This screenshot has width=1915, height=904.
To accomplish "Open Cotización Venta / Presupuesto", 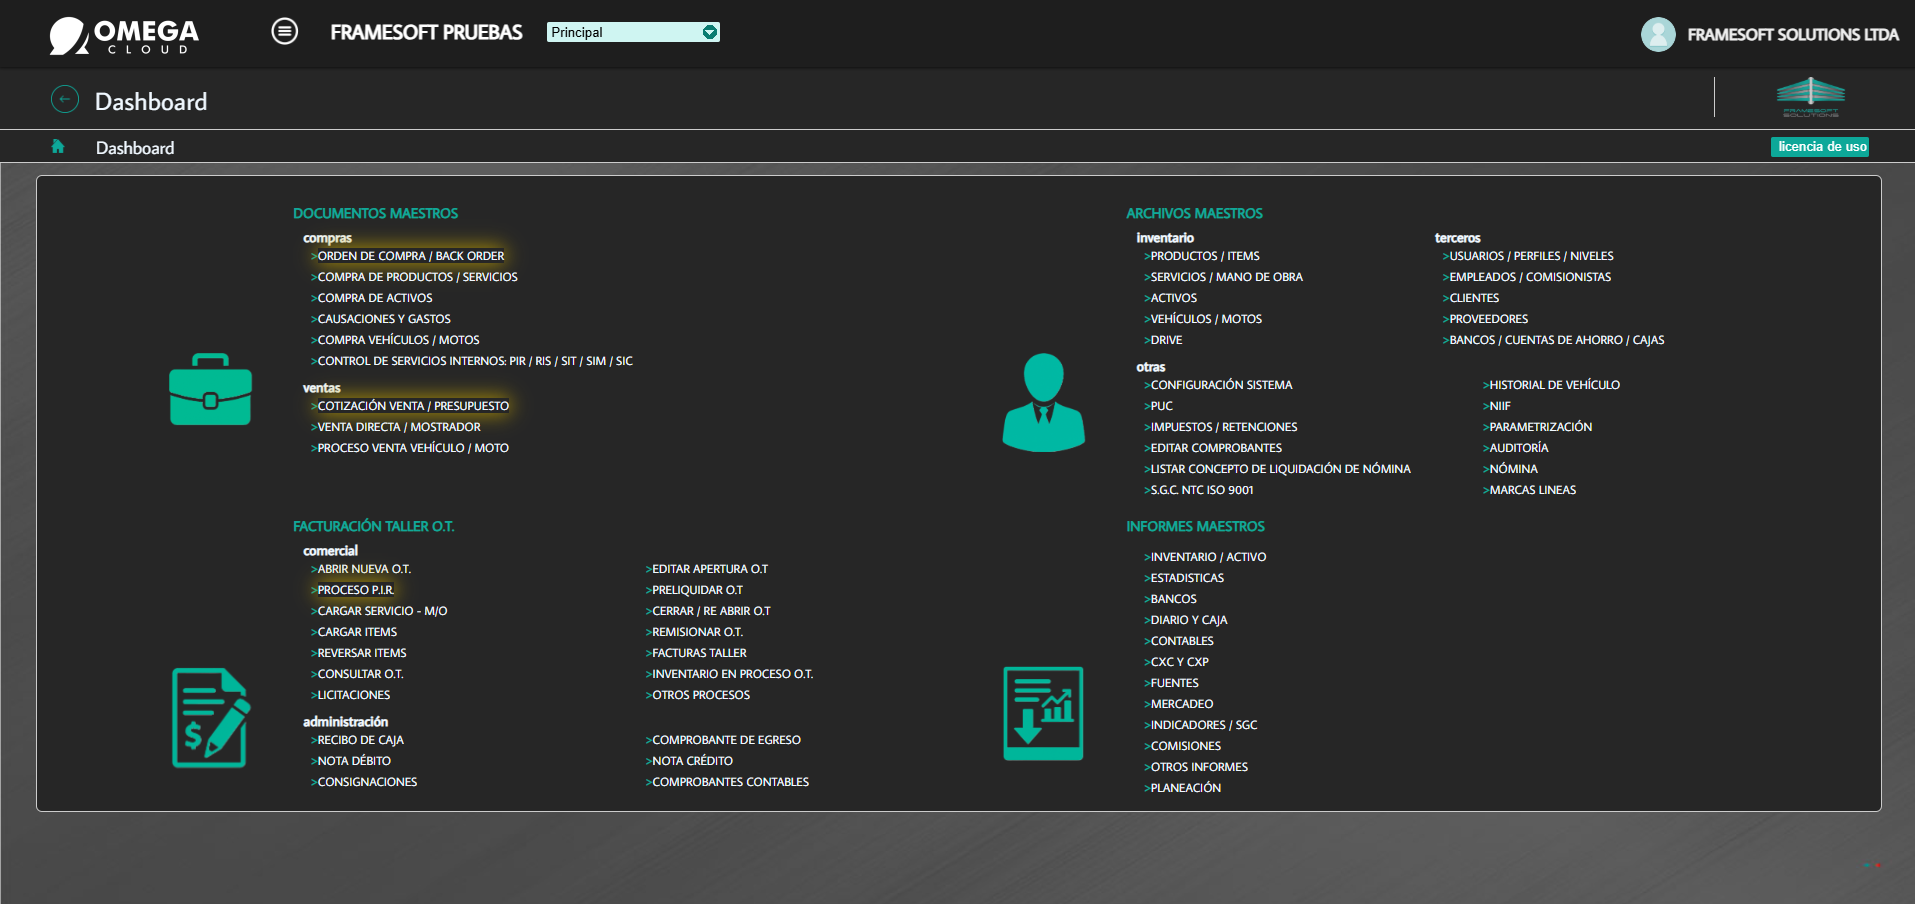I will coord(413,406).
